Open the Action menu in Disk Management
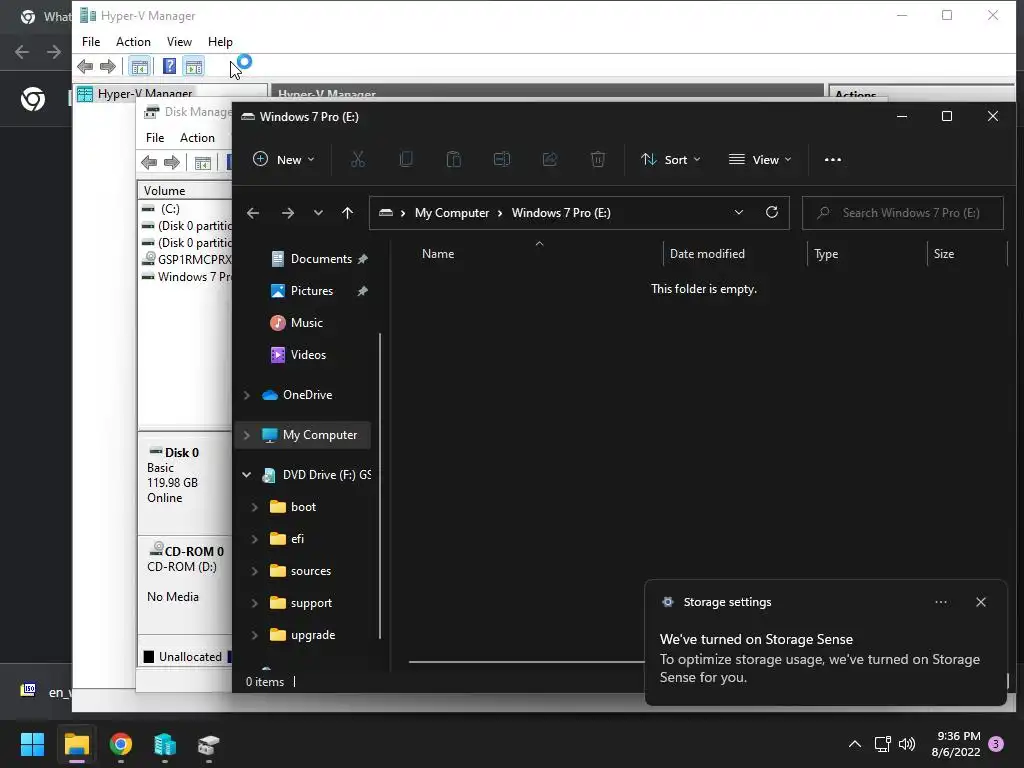Screen dimensions: 1024x768 coord(197,138)
